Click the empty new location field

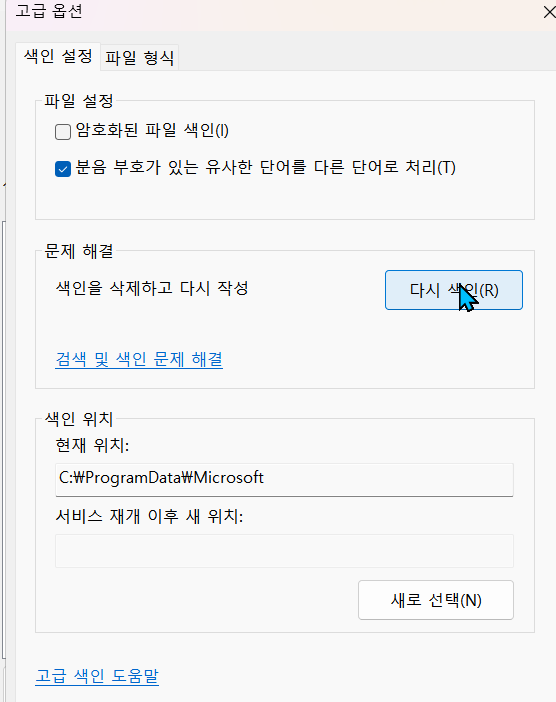point(284,551)
